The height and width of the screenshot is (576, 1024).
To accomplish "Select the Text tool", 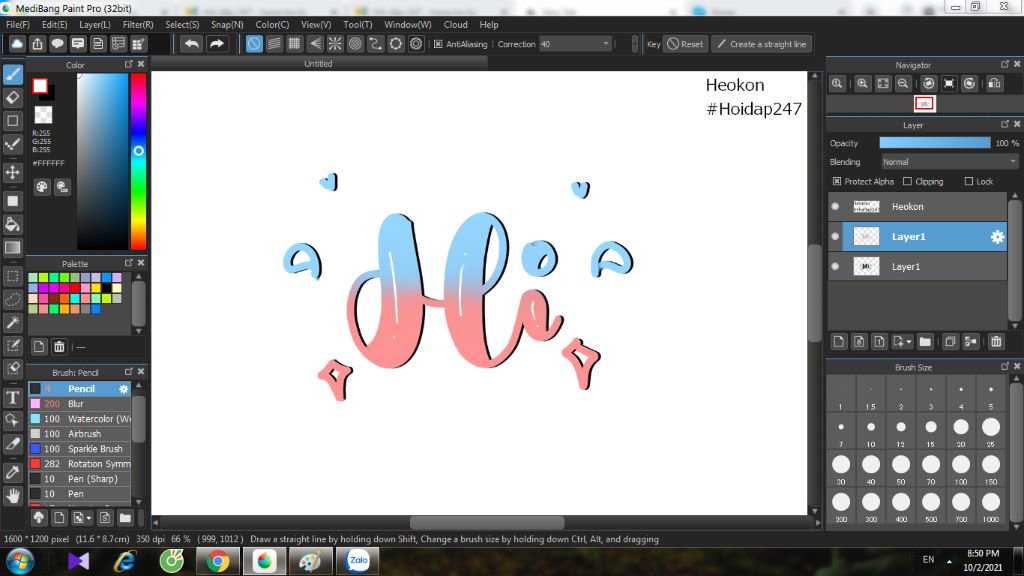I will [12, 398].
